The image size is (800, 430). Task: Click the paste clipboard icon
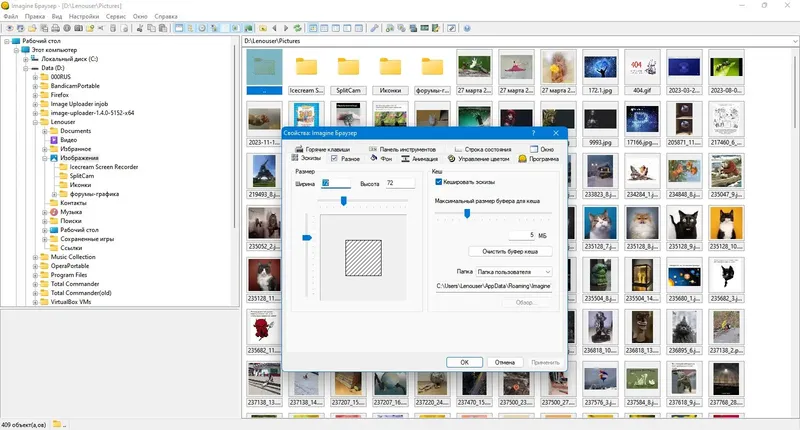(x=162, y=28)
